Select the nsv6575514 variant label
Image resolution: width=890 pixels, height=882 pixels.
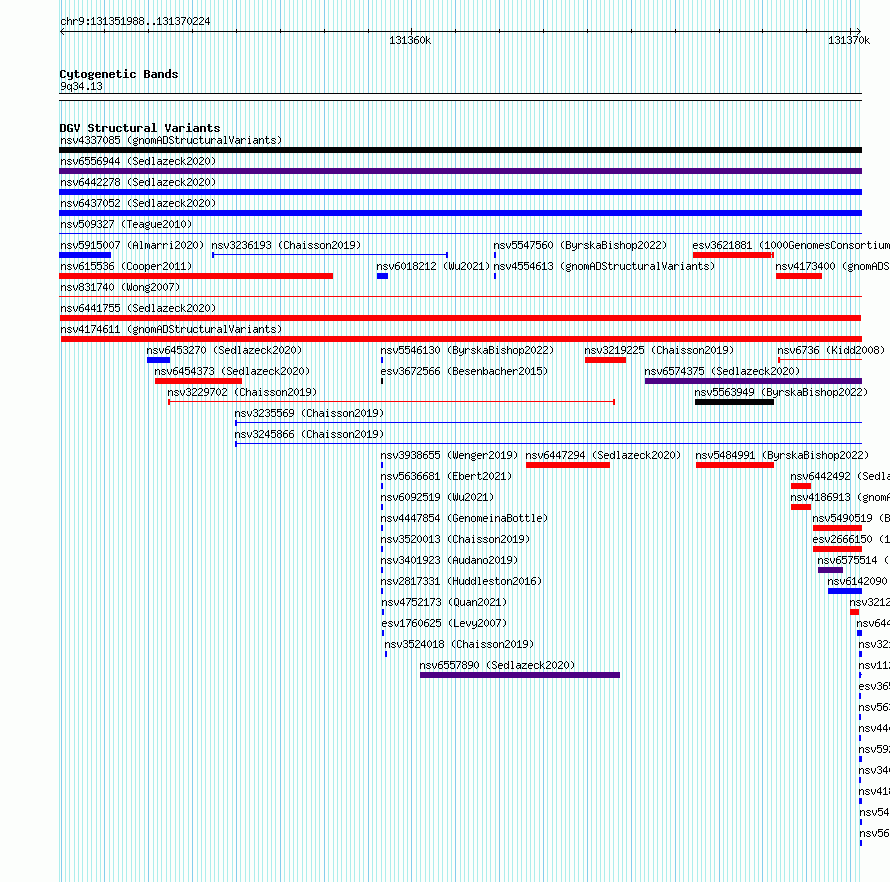[x=854, y=560]
